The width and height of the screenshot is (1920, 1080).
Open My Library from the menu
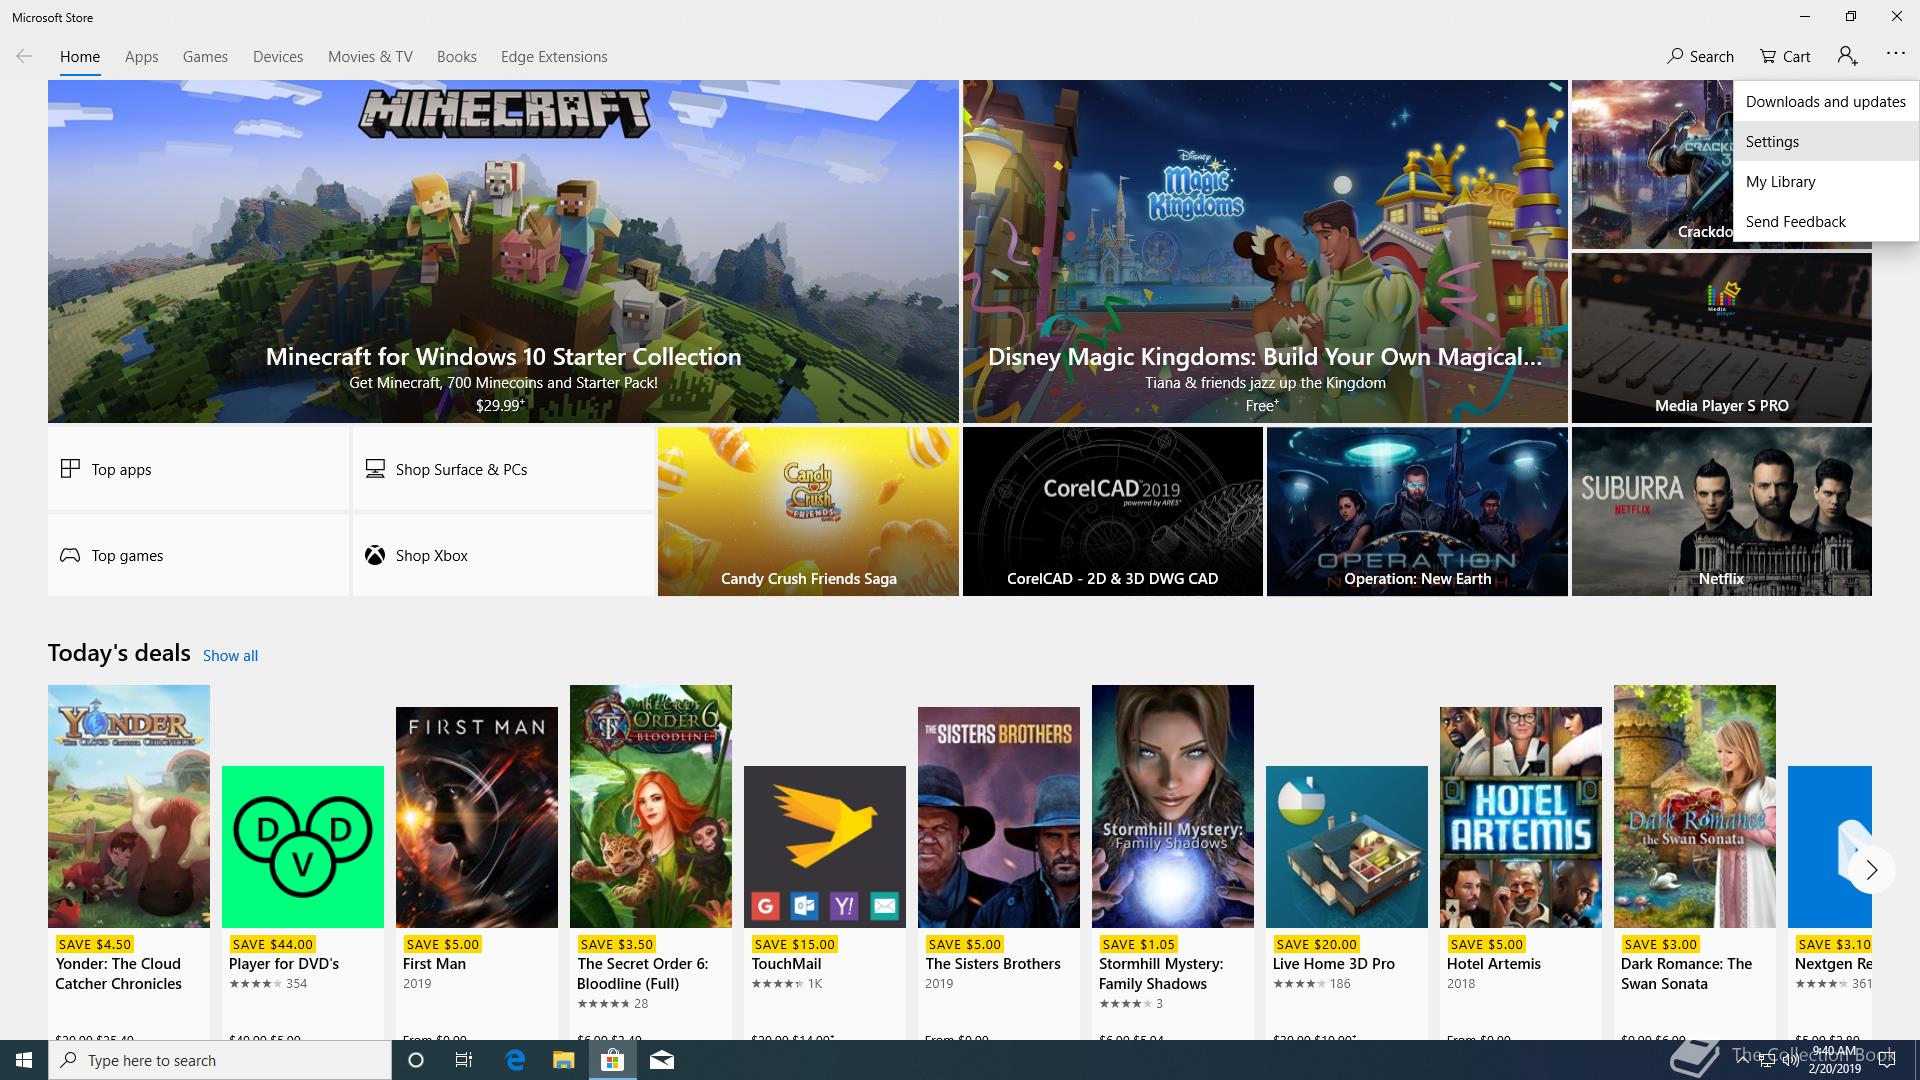point(1826,181)
